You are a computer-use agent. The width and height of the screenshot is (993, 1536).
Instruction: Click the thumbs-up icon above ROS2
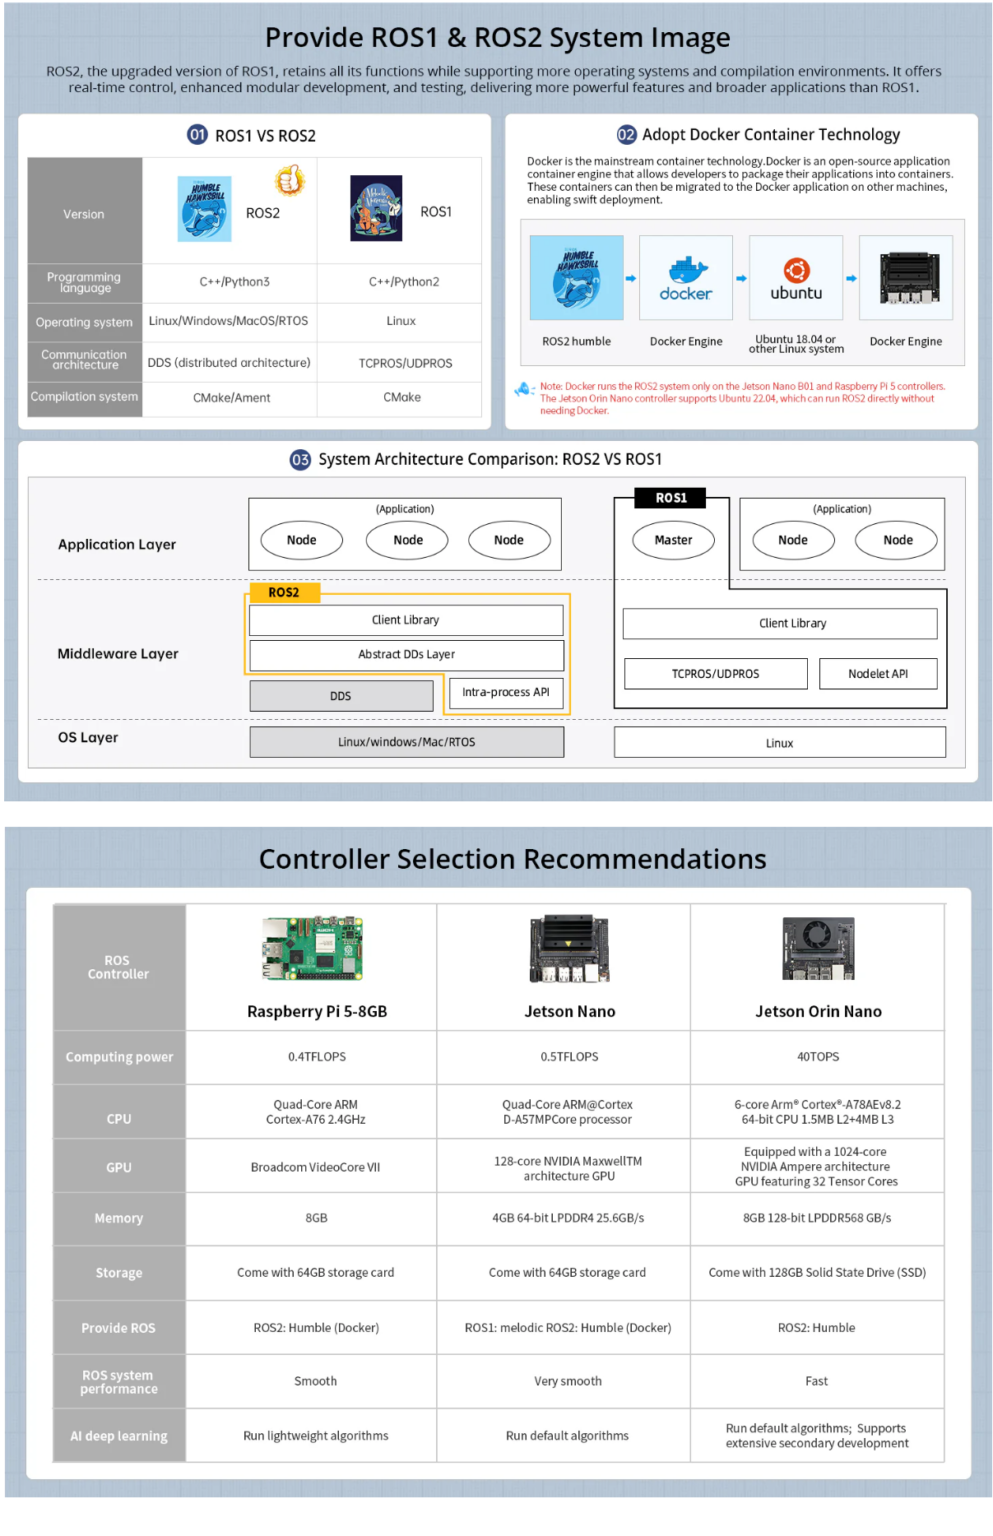pos(289,181)
